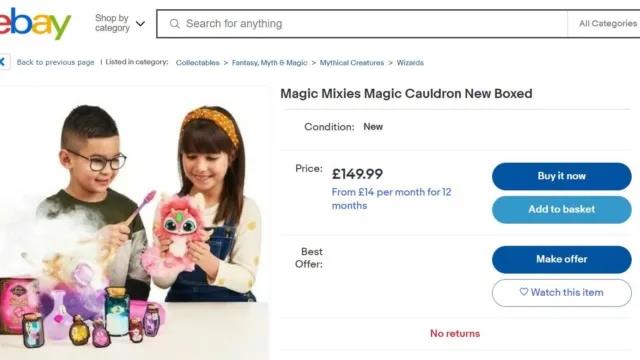Click the Make offer button
The height and width of the screenshot is (360, 640).
[562, 259]
